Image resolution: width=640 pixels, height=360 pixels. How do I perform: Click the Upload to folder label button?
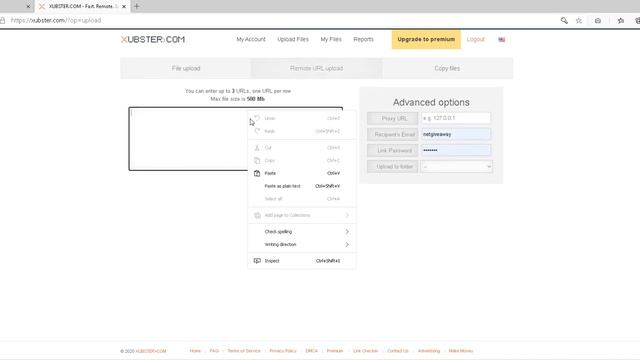point(393,167)
